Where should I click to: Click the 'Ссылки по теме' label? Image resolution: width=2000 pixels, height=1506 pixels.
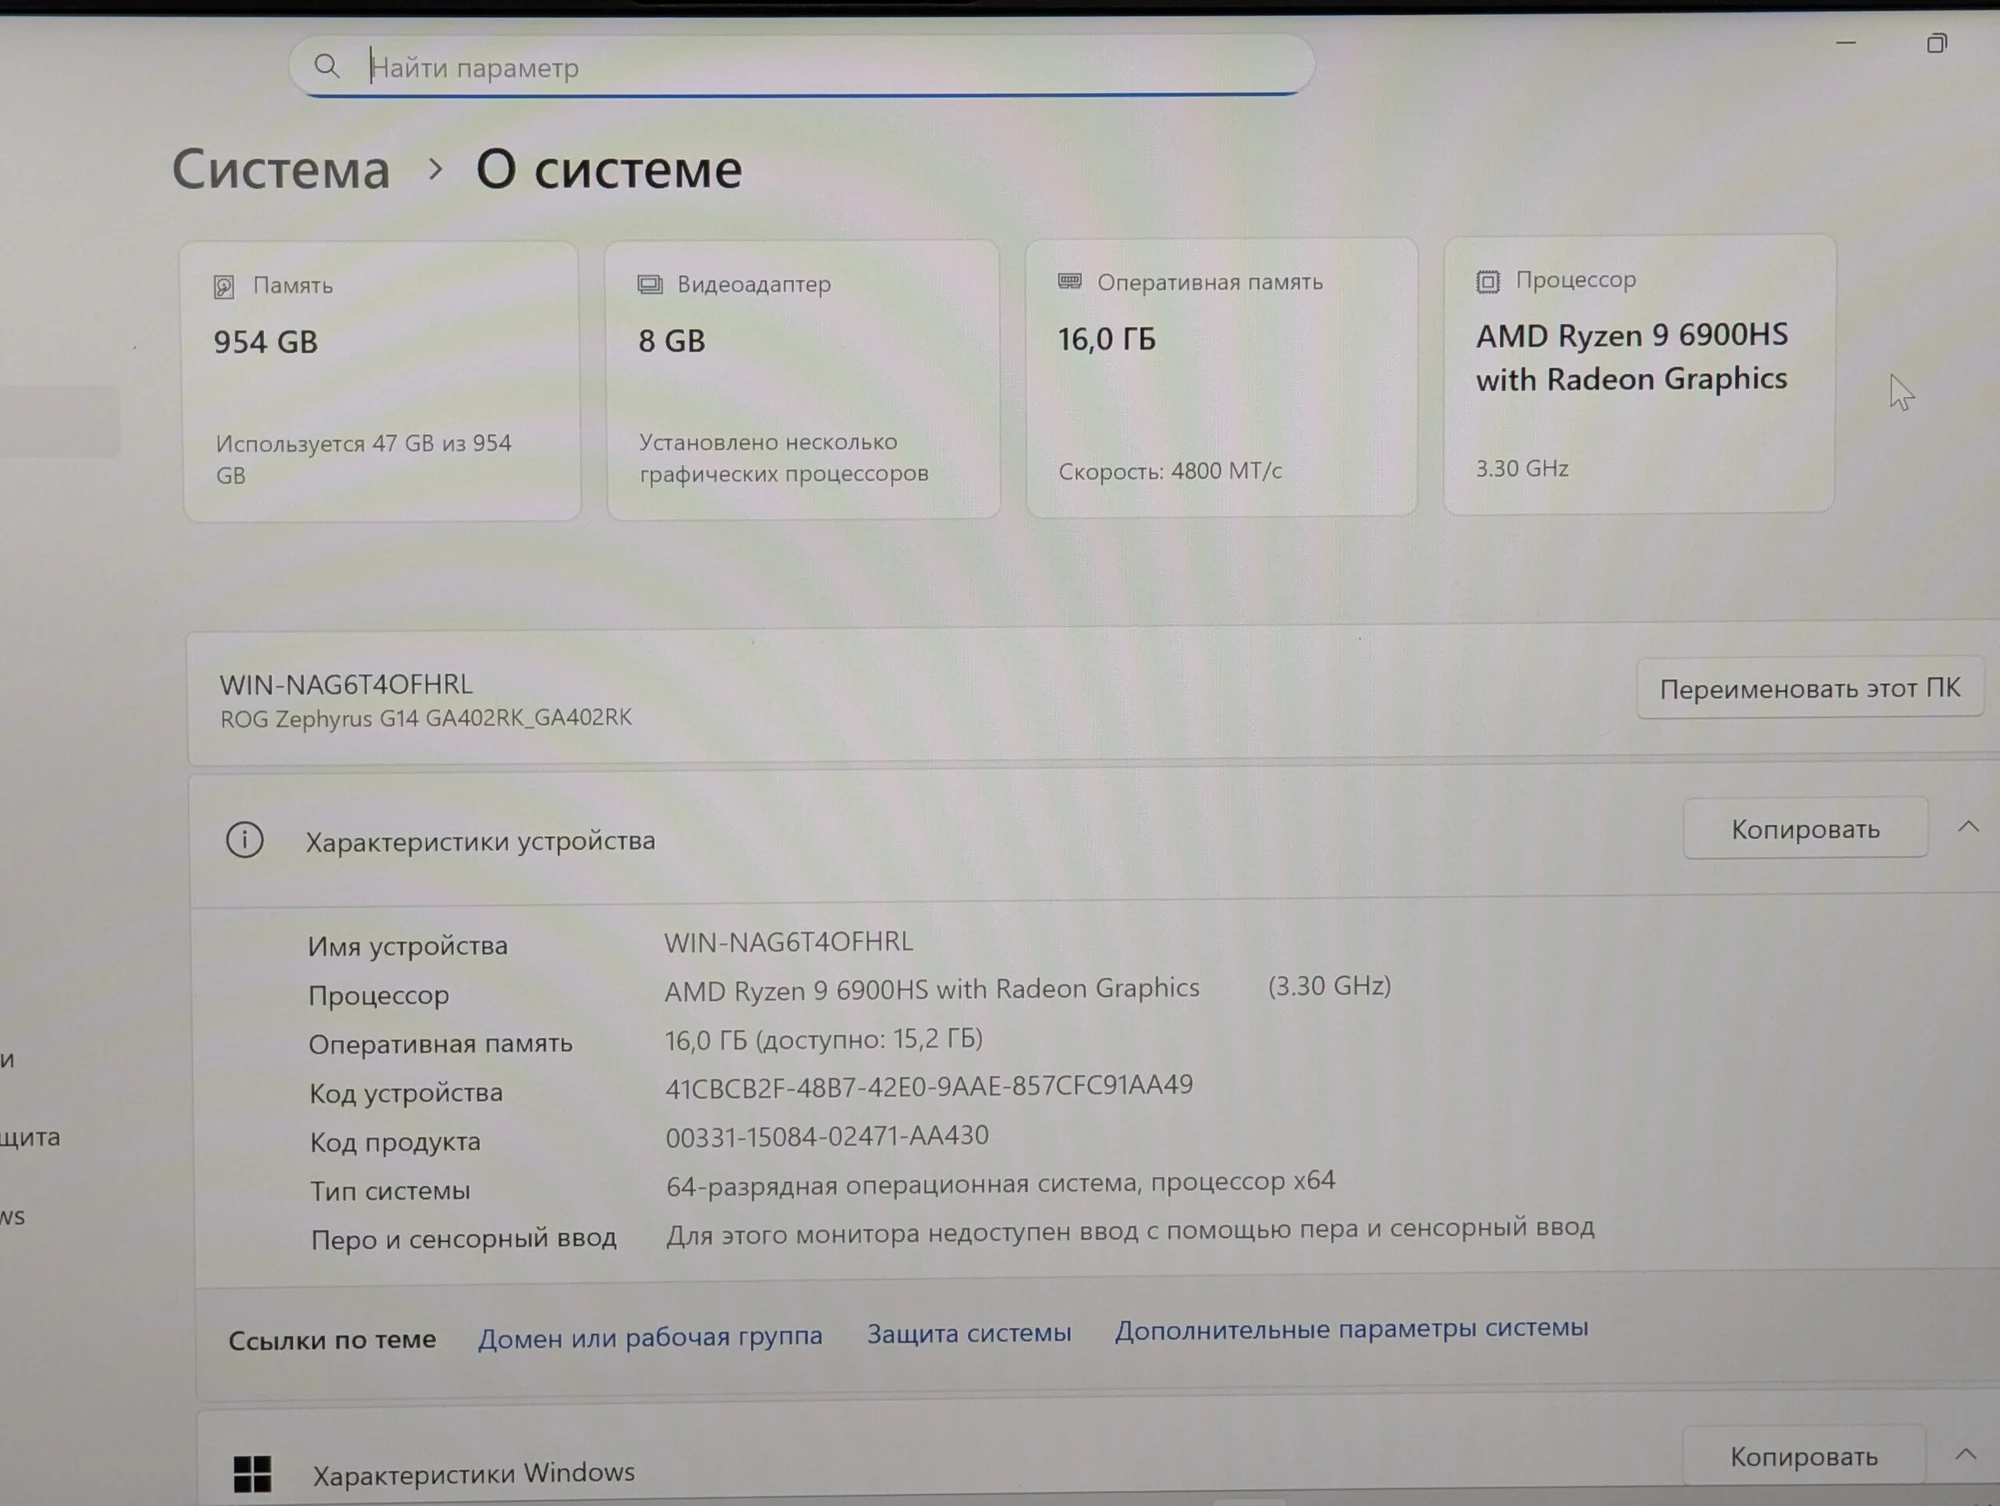[332, 1339]
